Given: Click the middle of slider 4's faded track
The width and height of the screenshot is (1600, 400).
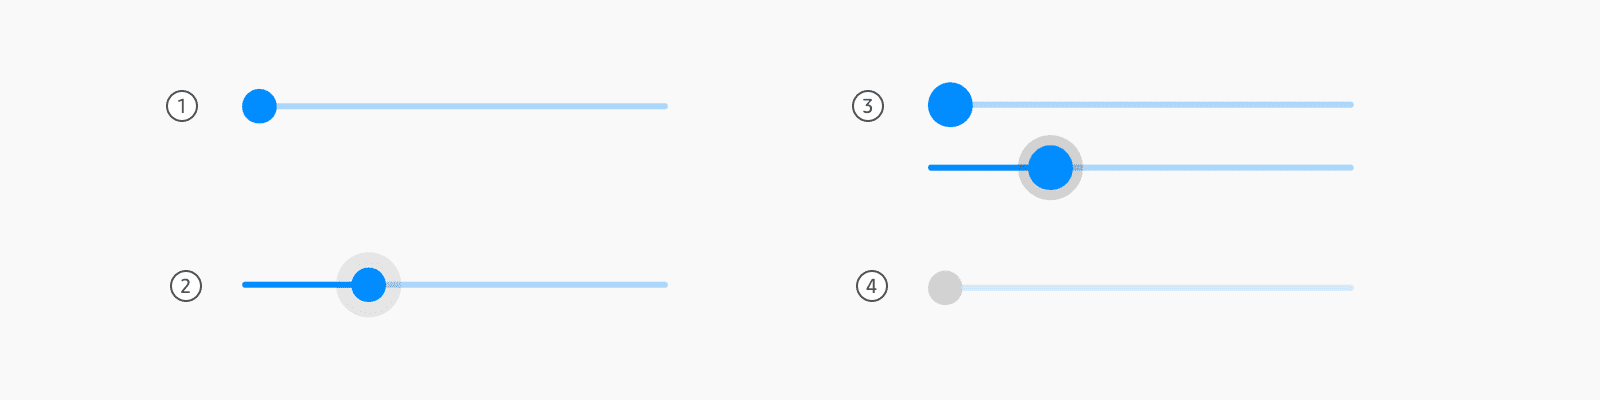Looking at the screenshot, I should point(1158,288).
